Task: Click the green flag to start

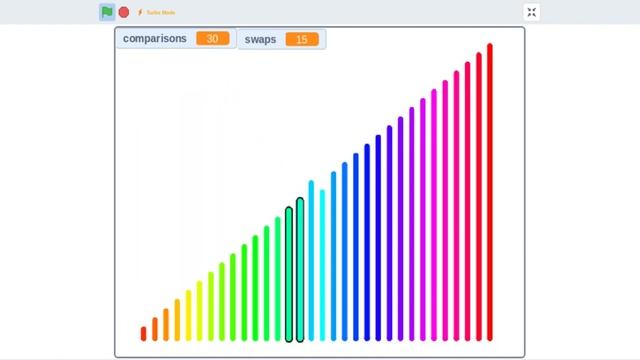Action: 107,12
